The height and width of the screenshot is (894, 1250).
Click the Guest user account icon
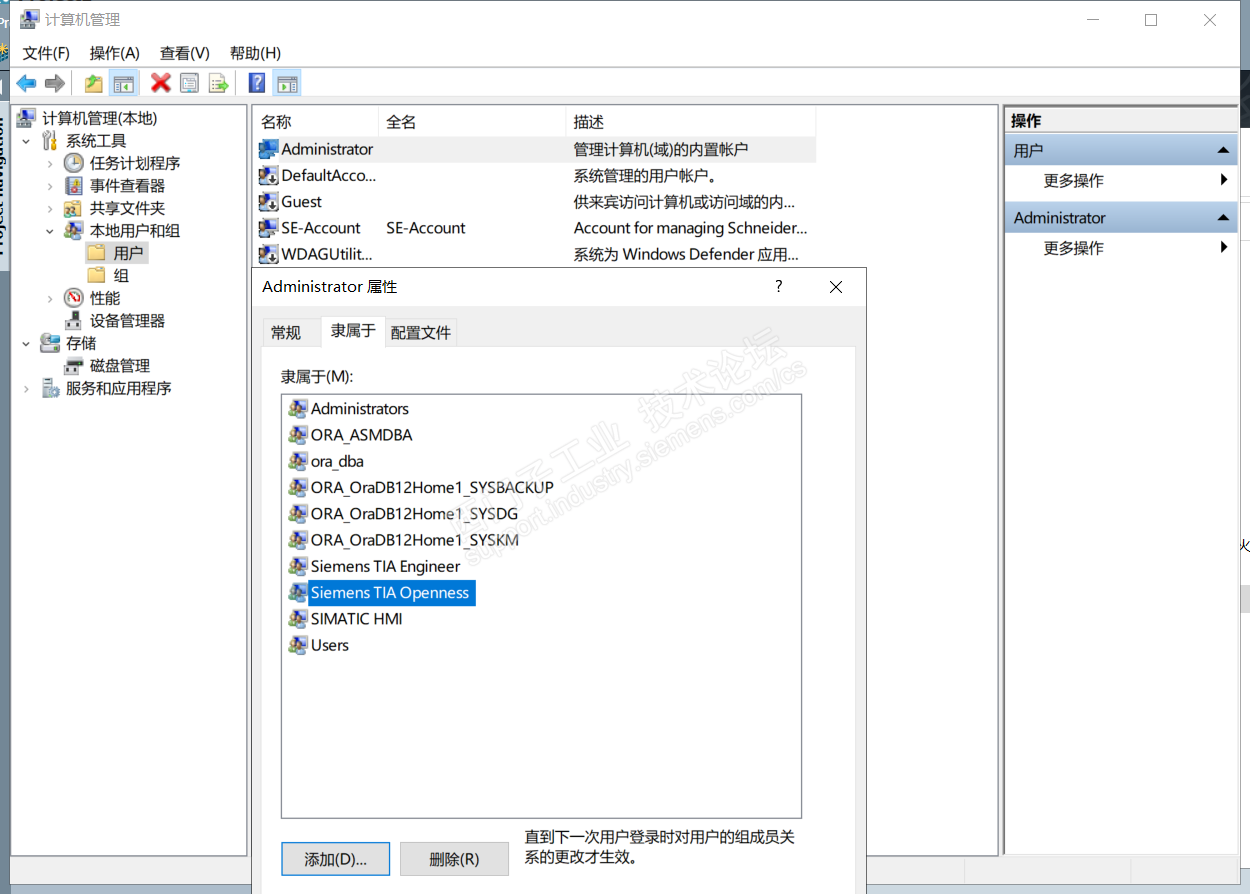(268, 201)
